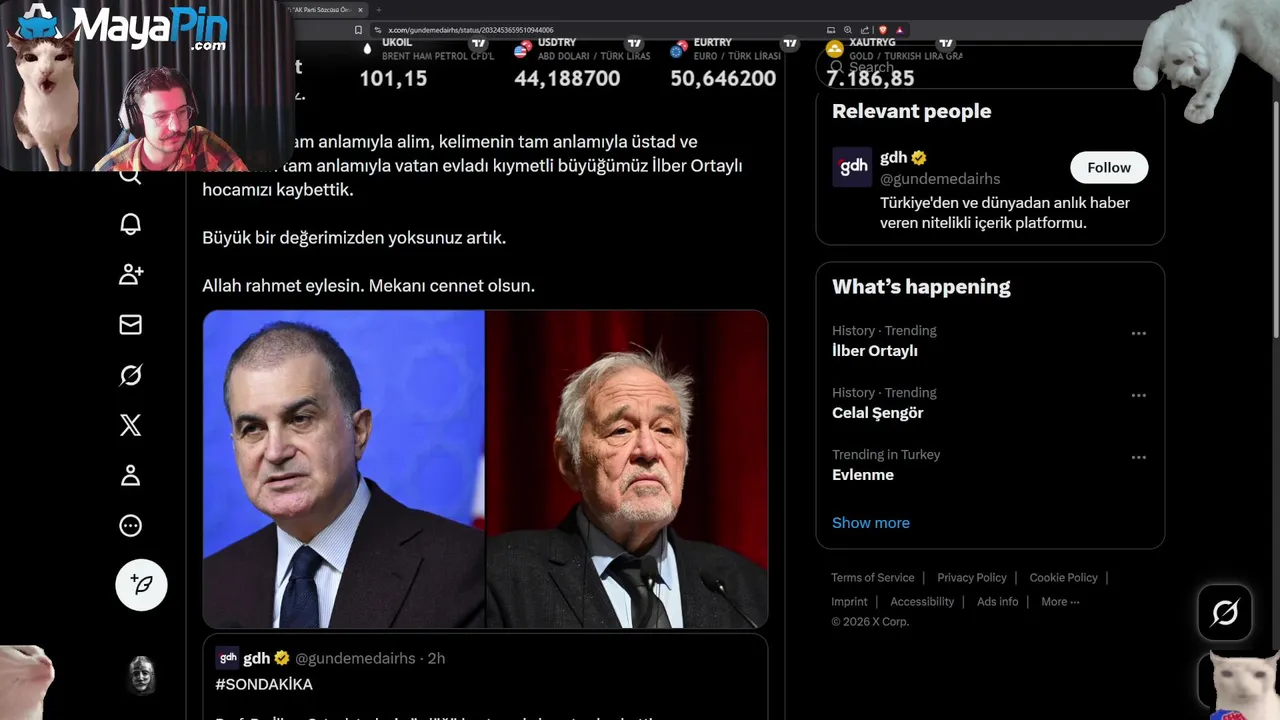The height and width of the screenshot is (720, 1280).
Task: Open the Profile icon in sidebar
Action: (x=130, y=475)
